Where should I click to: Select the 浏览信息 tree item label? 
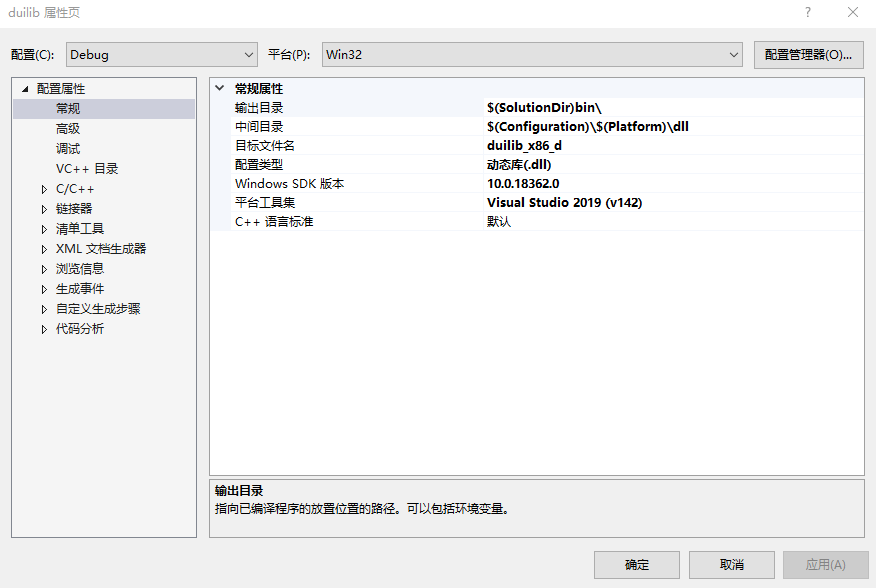click(80, 269)
